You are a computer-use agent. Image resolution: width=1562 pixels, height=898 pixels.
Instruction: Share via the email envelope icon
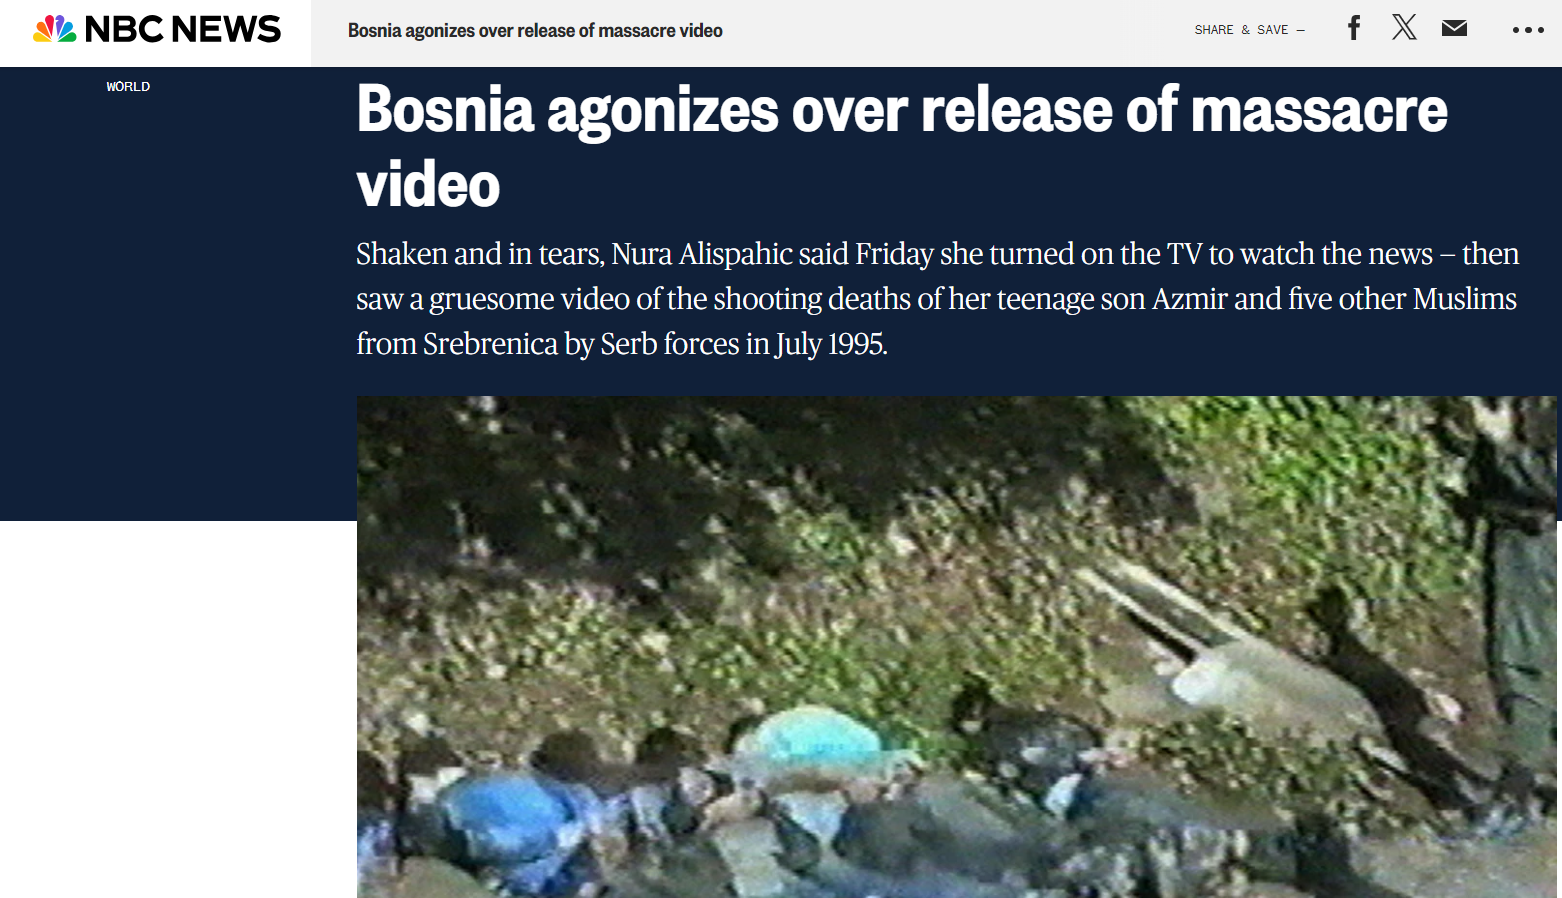1454,28
